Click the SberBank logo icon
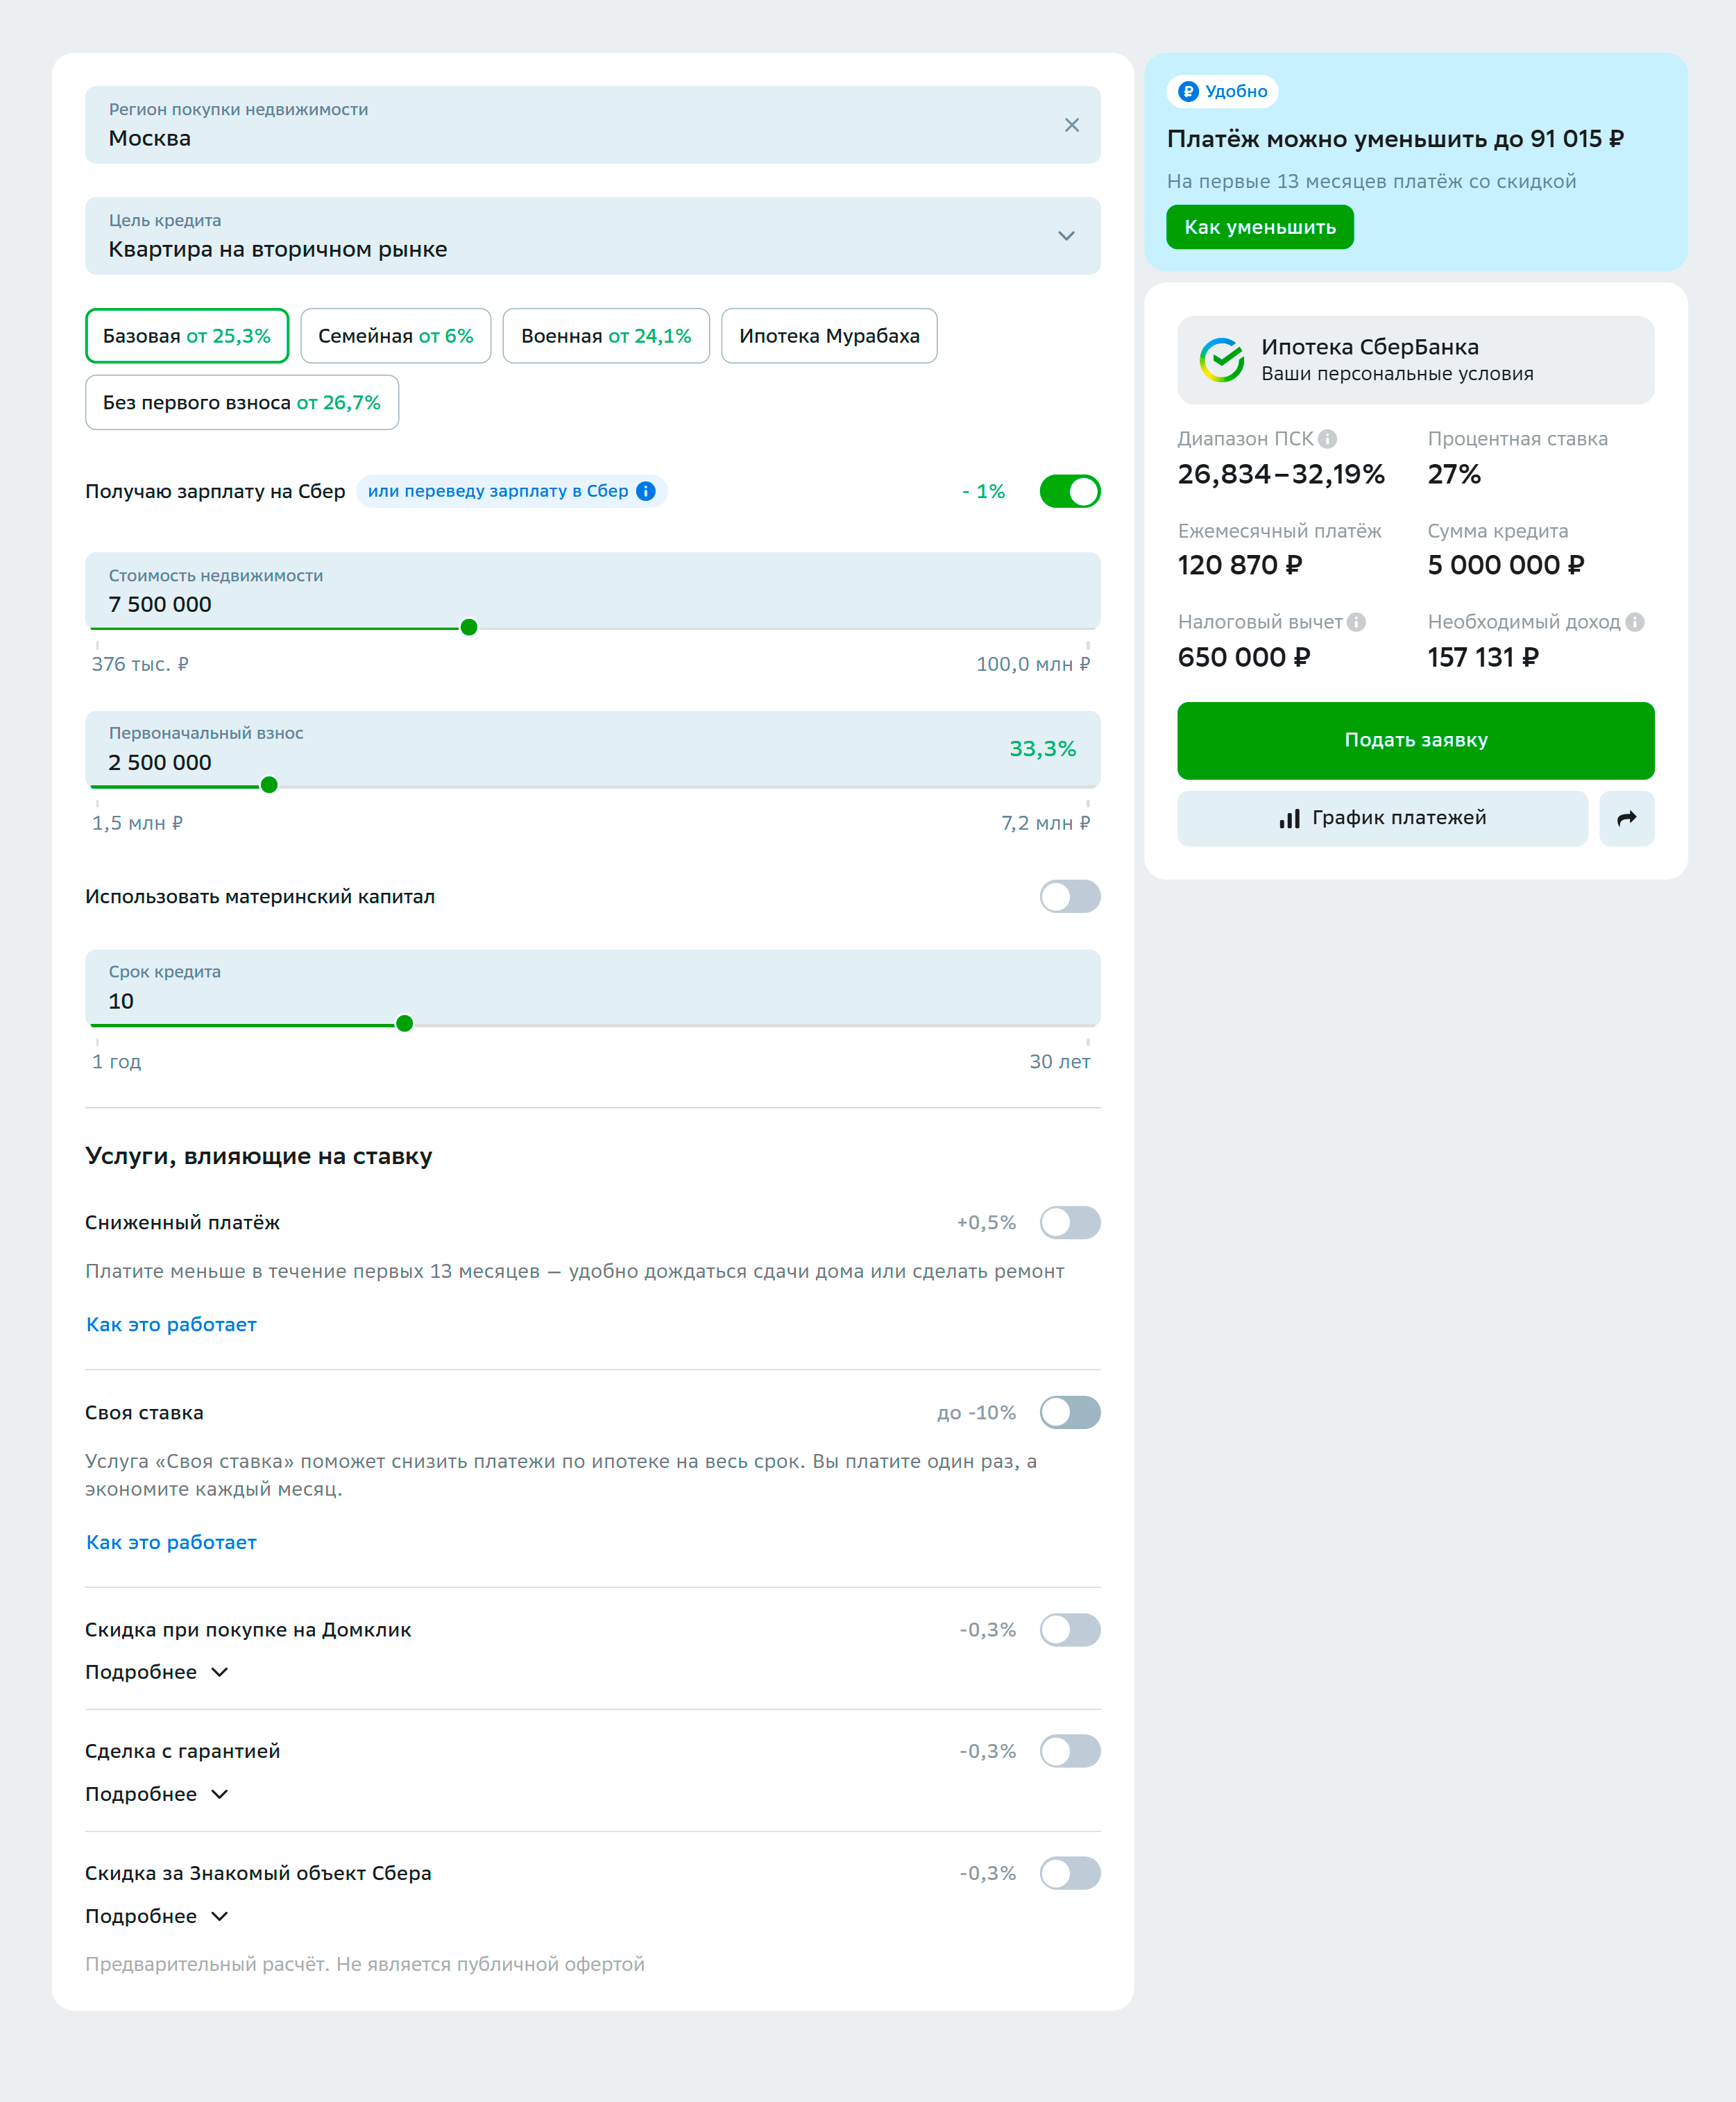Image resolution: width=1736 pixels, height=2102 pixels. pos(1221,360)
